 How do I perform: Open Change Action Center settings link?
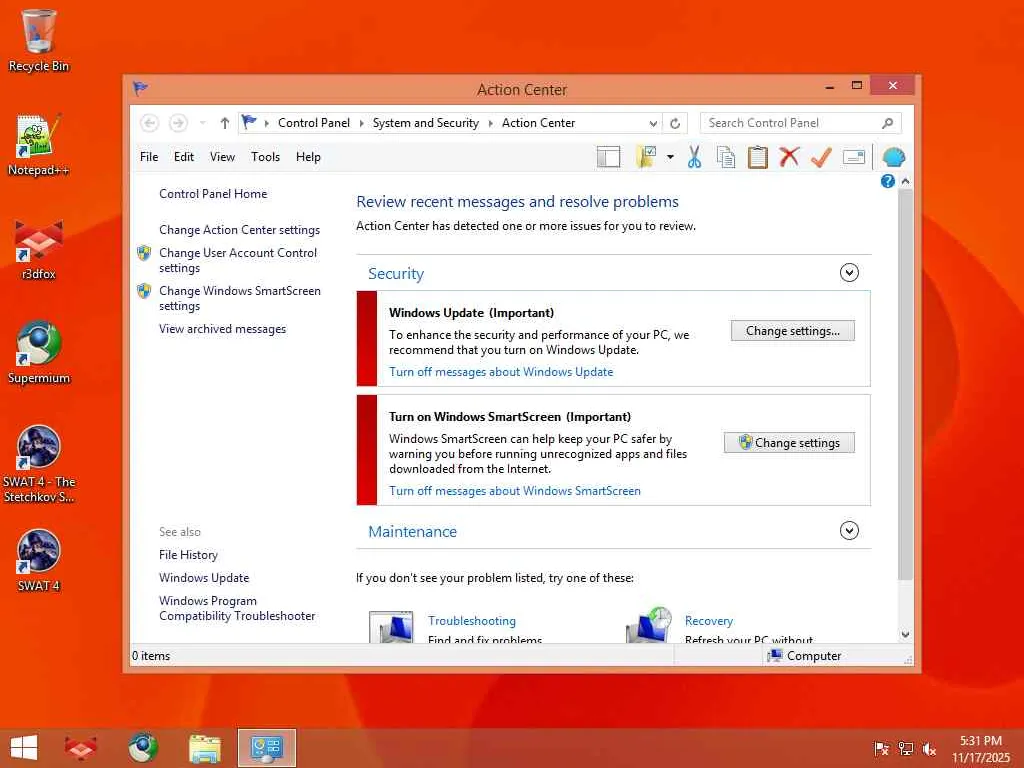pos(239,230)
